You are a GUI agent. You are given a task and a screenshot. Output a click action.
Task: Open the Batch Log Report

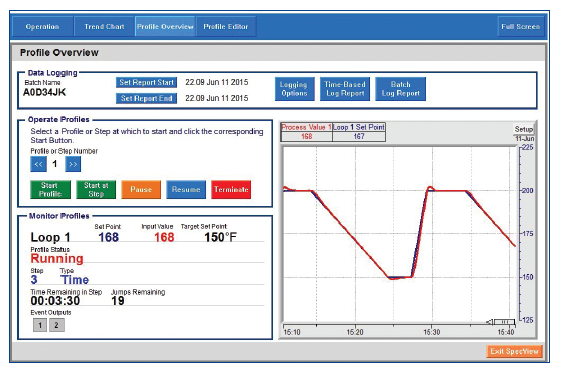[x=400, y=89]
